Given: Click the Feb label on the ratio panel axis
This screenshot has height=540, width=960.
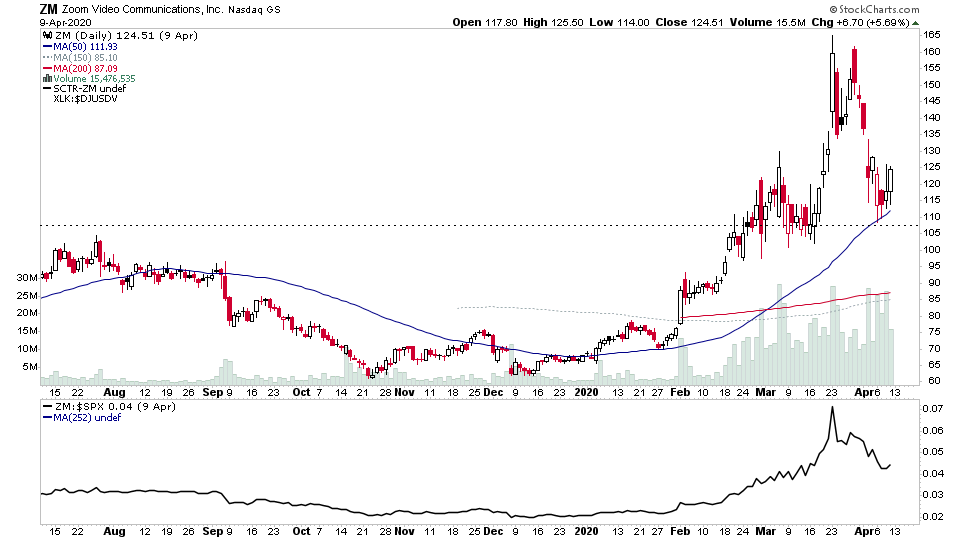Looking at the screenshot, I should (680, 531).
